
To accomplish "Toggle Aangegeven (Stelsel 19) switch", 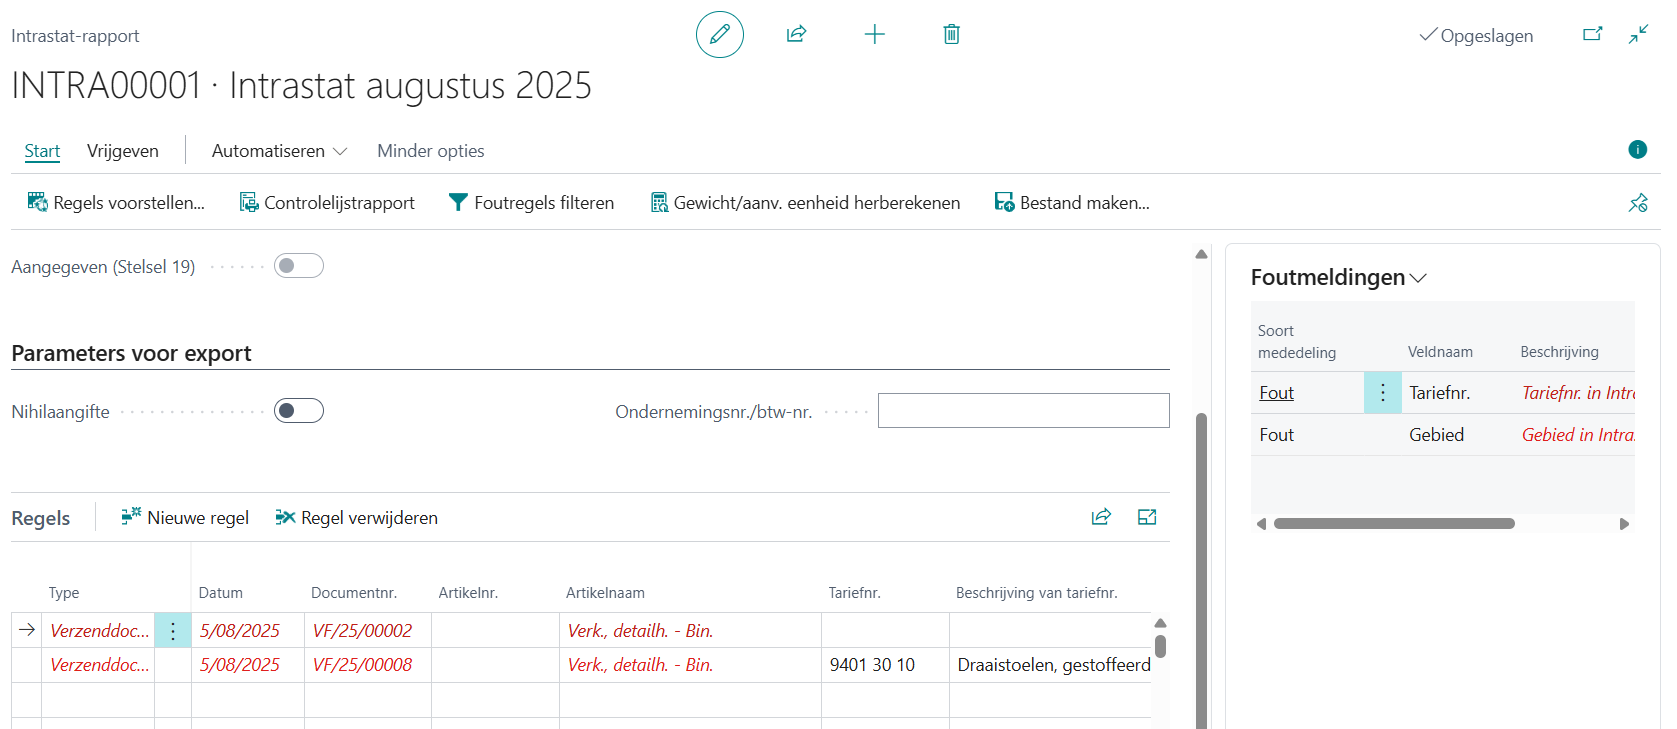I will [299, 266].
